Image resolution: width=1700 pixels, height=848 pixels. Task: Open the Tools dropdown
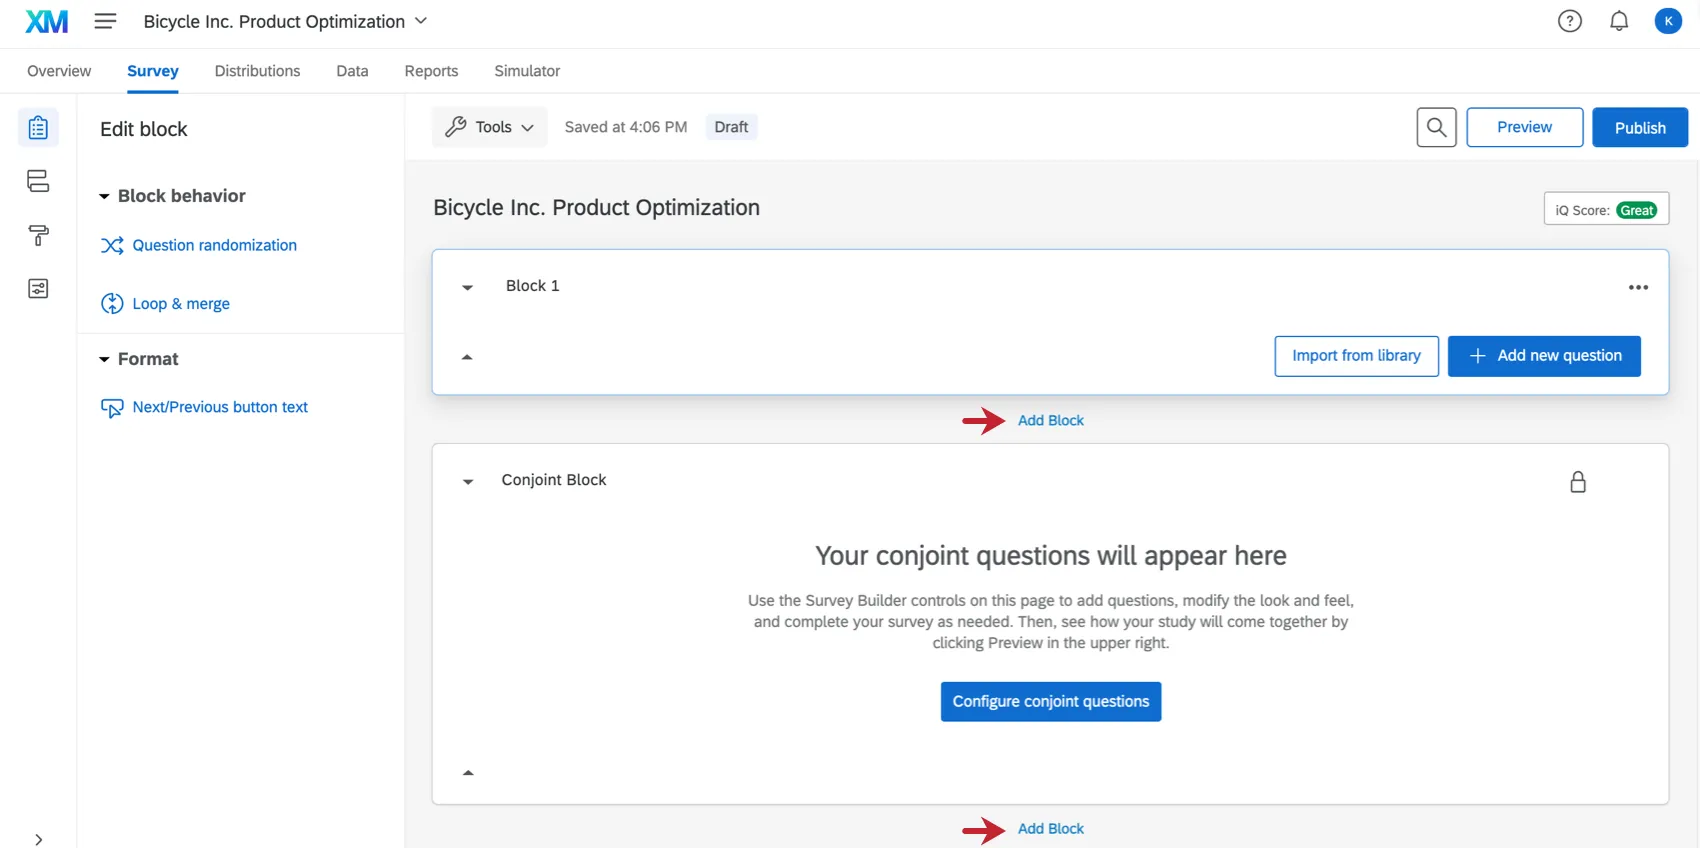(490, 127)
